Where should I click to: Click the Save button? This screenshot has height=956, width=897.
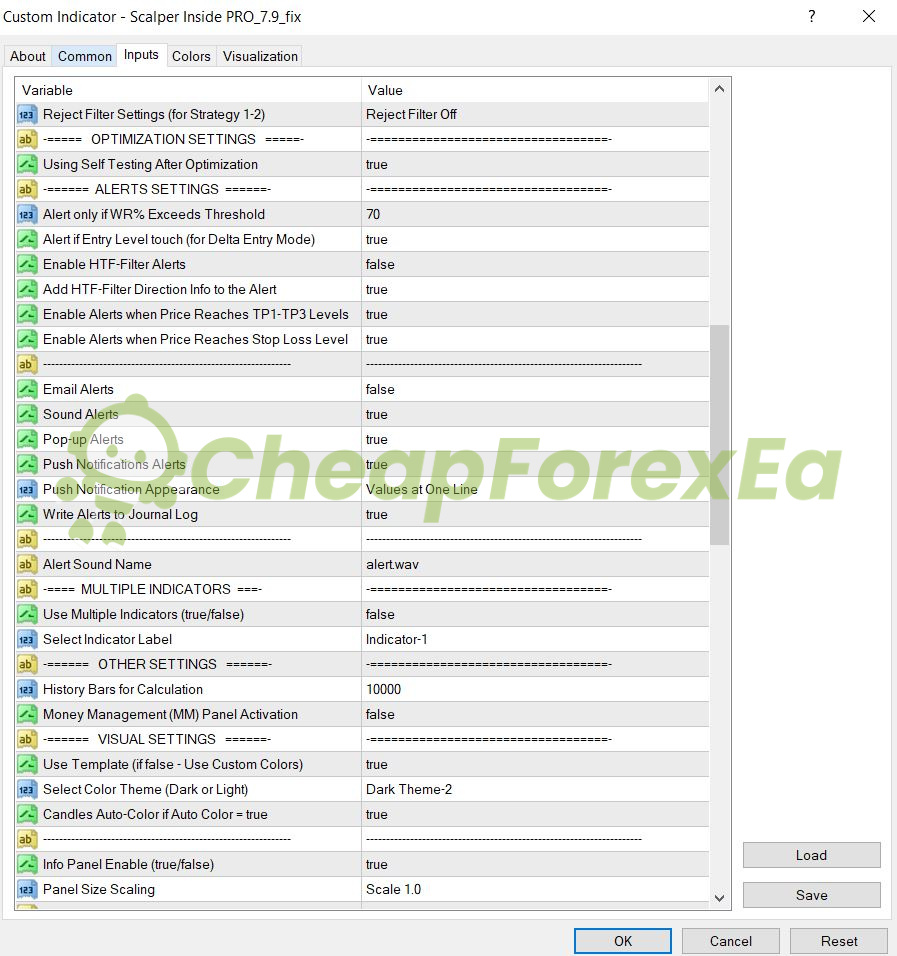[x=812, y=895]
